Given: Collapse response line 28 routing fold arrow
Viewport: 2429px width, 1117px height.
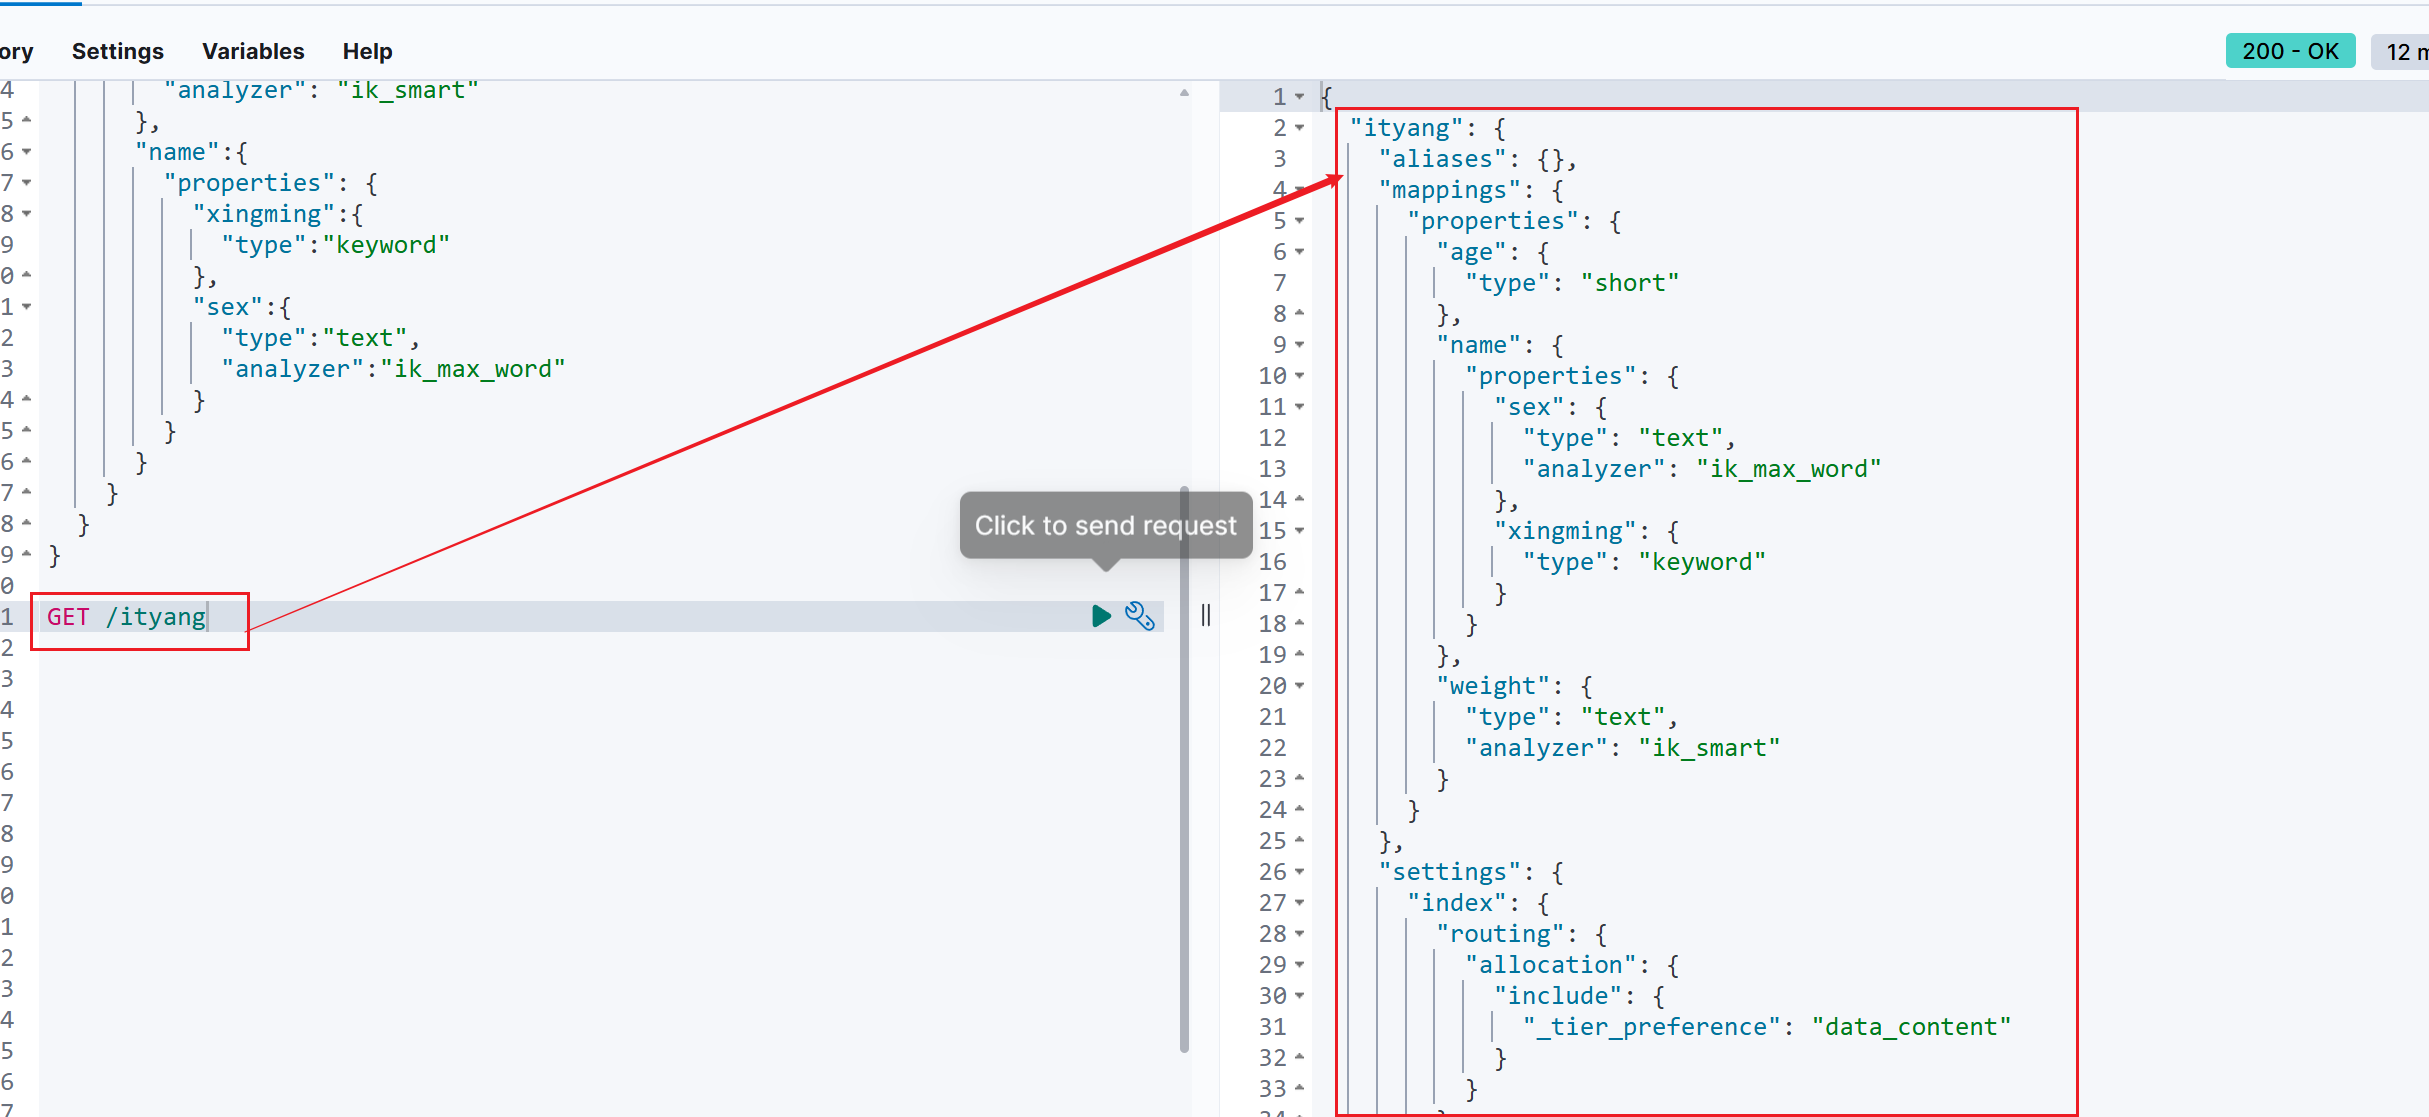Looking at the screenshot, I should (x=1300, y=934).
